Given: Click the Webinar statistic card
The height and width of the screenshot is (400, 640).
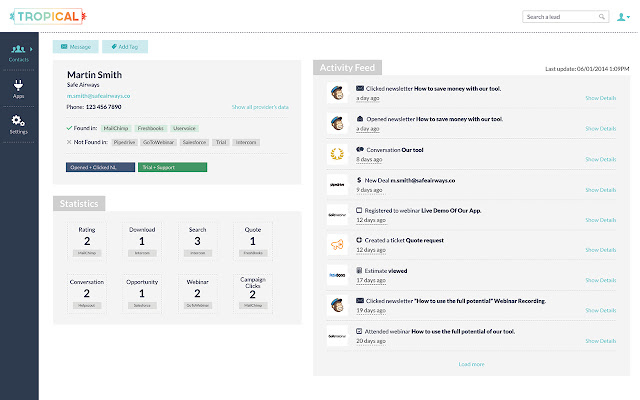Looking at the screenshot, I should [x=198, y=294].
